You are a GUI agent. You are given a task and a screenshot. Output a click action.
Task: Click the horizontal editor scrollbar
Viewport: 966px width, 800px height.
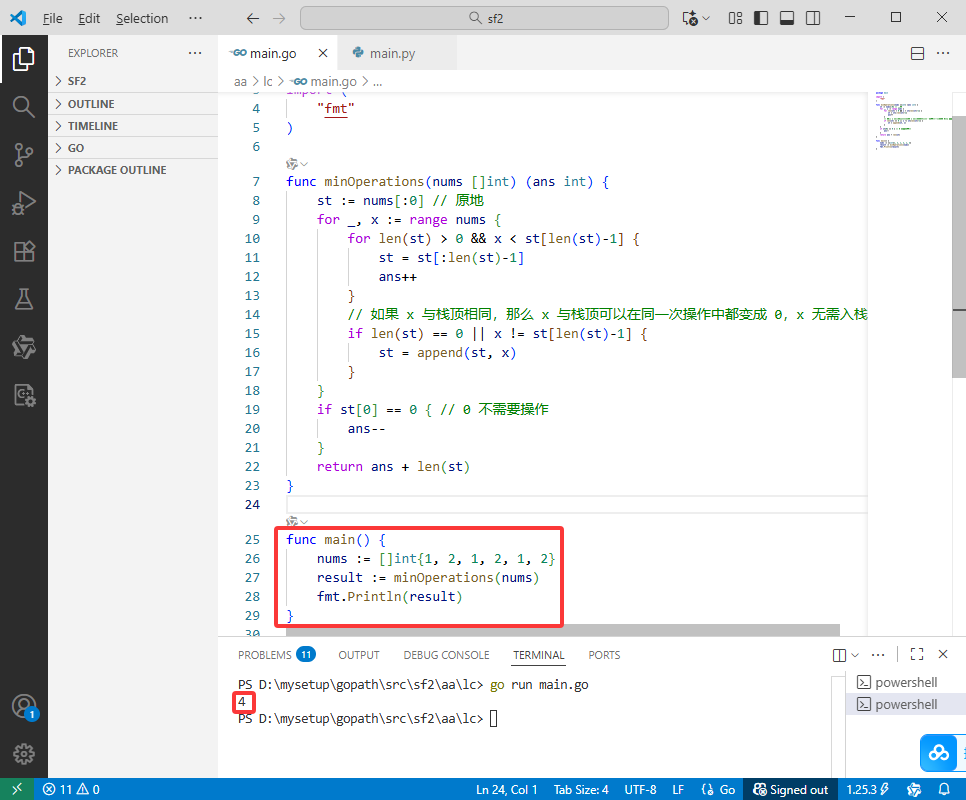562,630
